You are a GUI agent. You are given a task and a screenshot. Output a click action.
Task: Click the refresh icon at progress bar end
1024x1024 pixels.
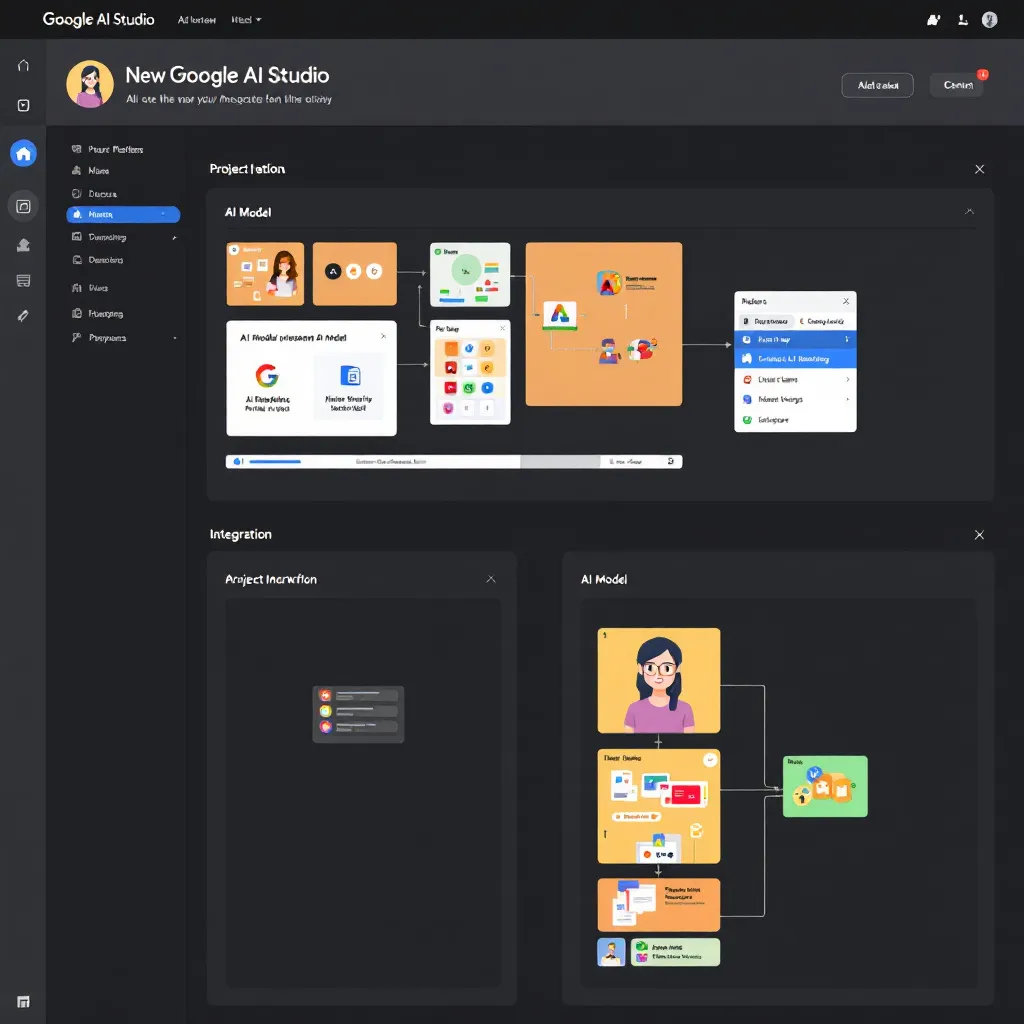click(671, 461)
